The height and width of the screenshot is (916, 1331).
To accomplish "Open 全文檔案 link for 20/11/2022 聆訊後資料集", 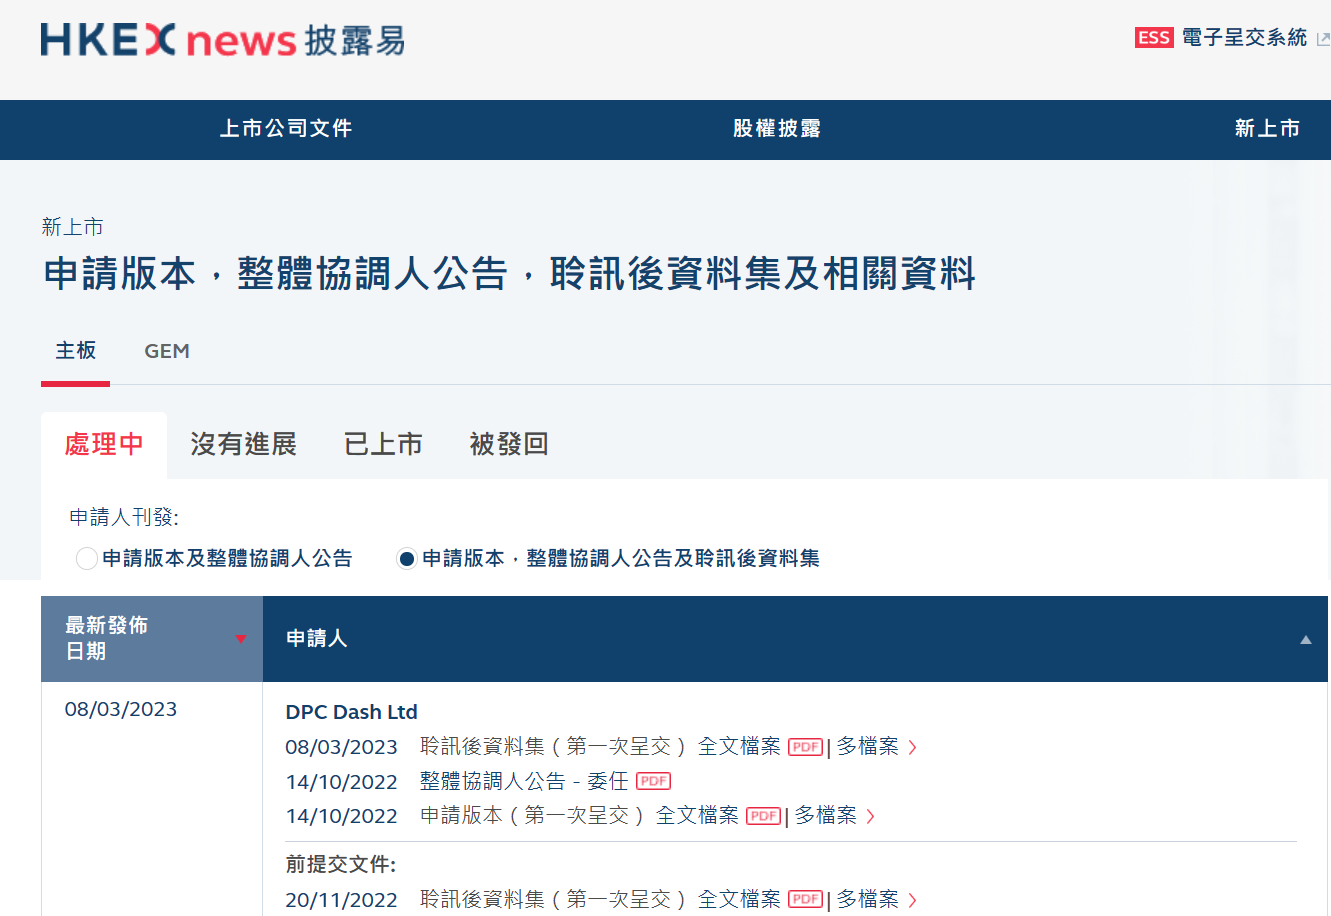I will point(739,900).
